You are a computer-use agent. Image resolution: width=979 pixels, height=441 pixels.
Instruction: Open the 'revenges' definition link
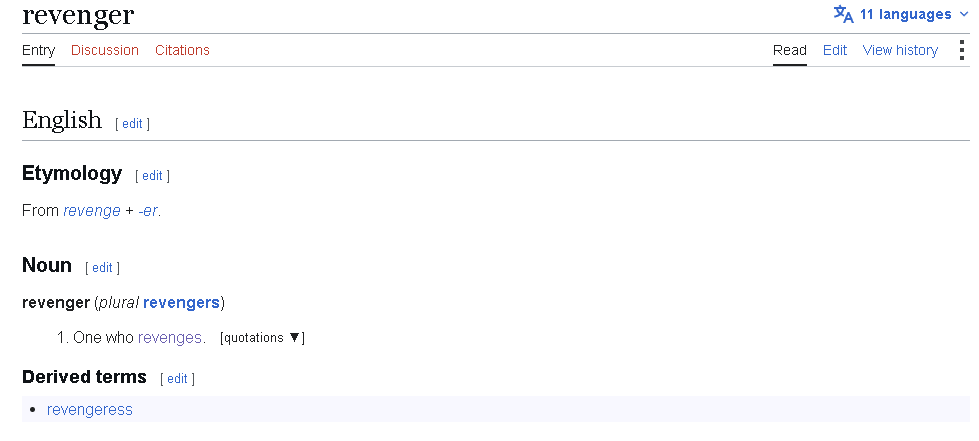point(170,338)
